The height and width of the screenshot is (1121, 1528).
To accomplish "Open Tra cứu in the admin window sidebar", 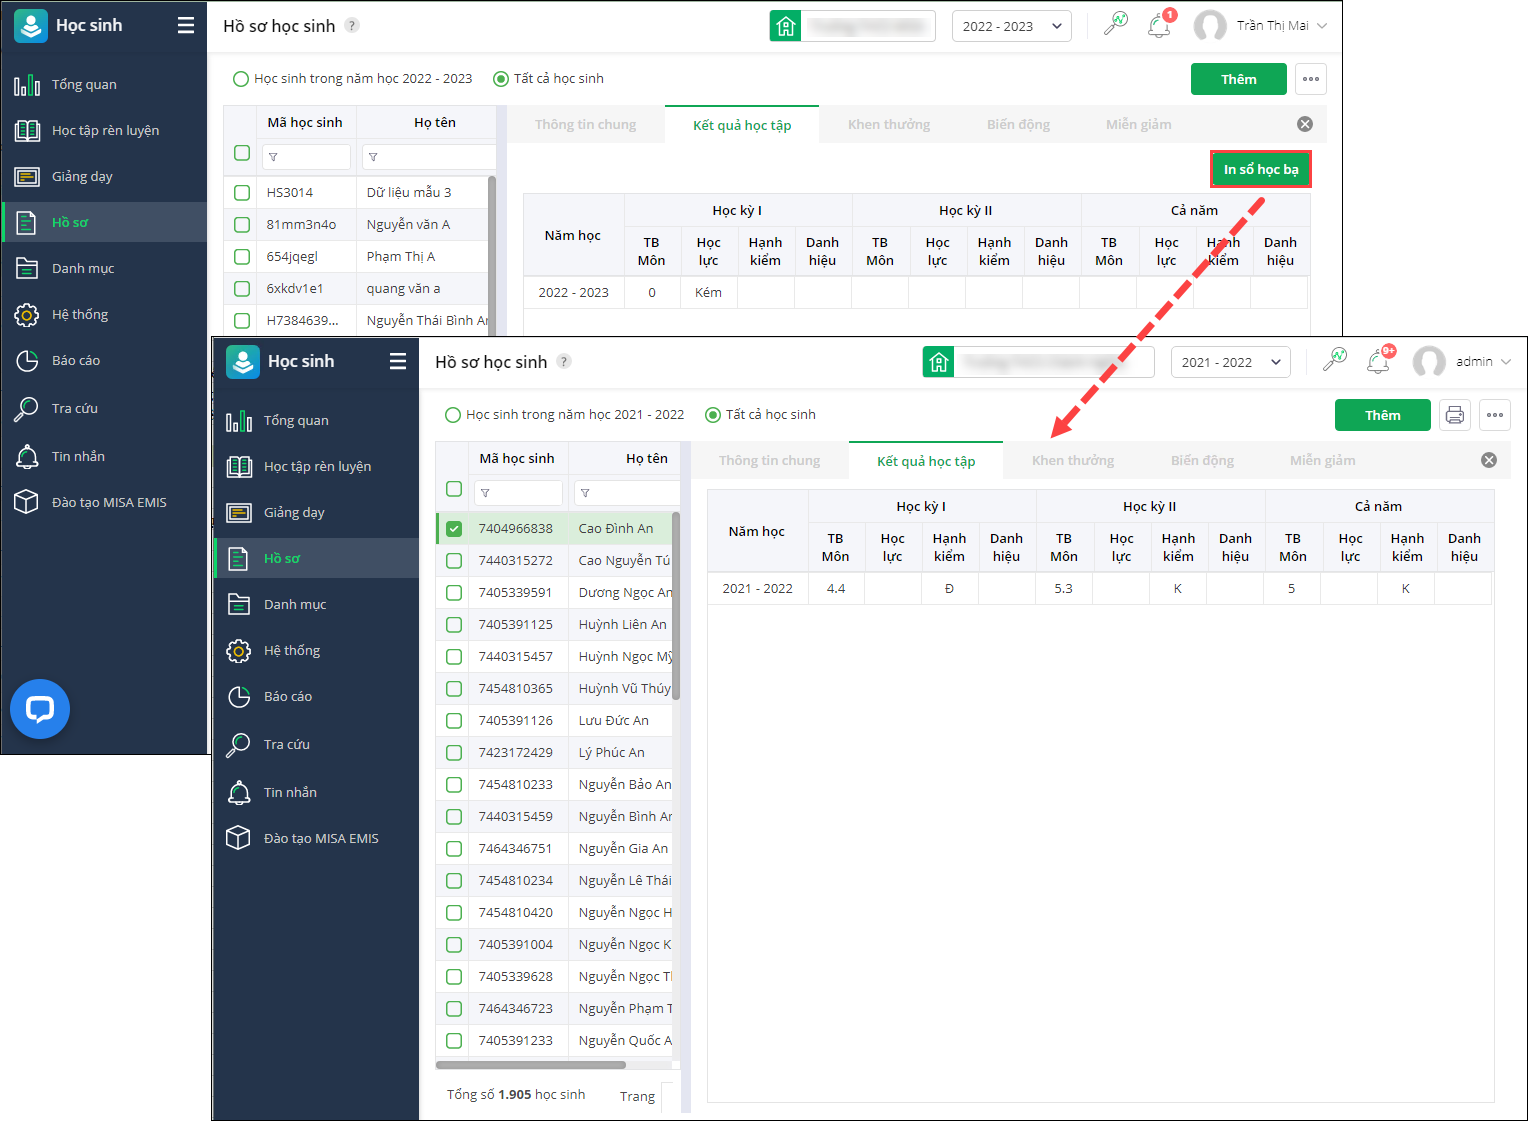I will [287, 745].
